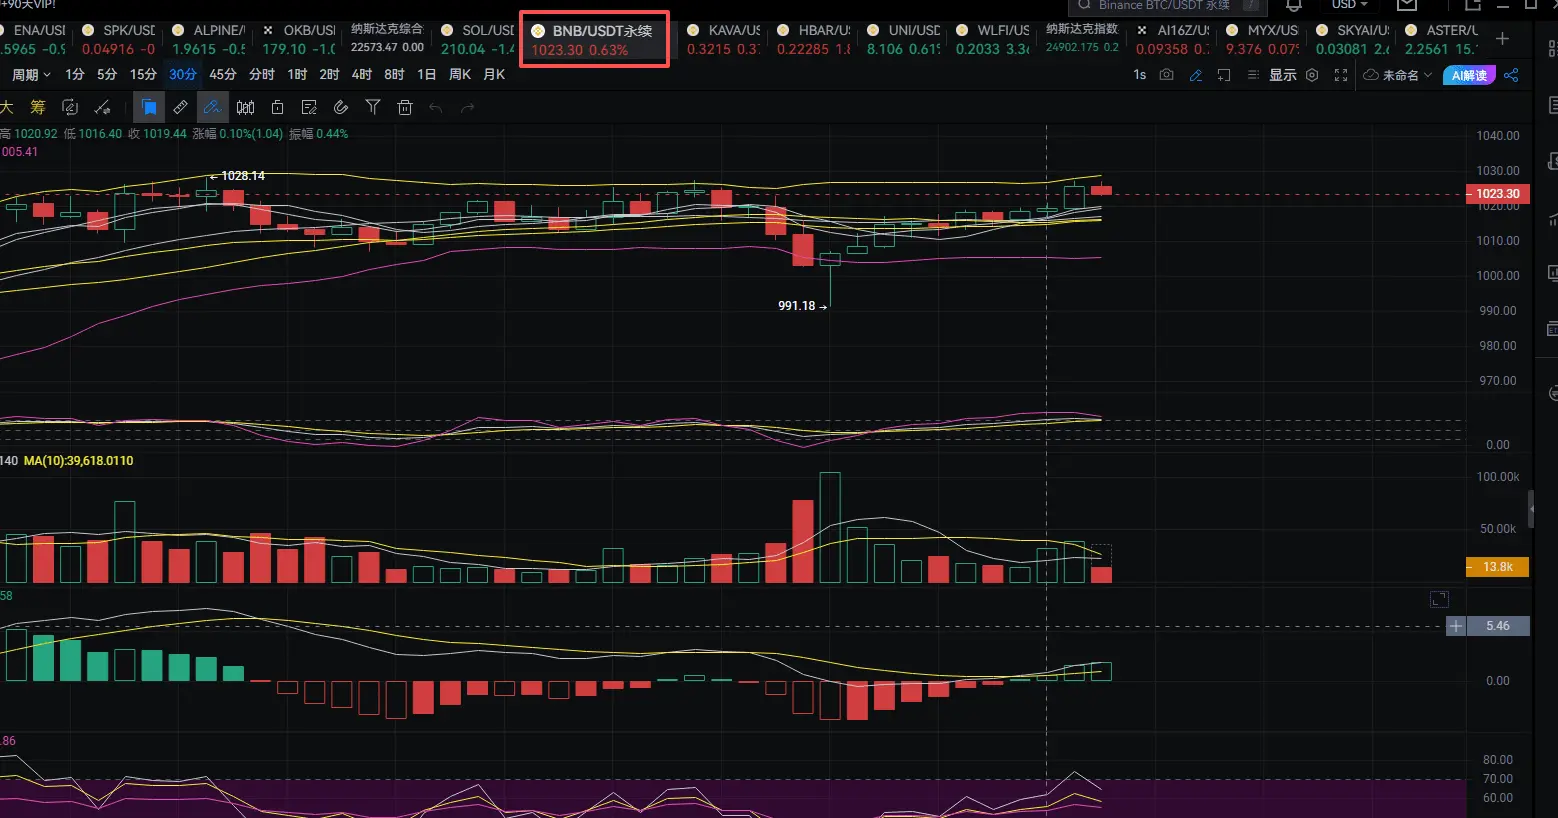Open the mail inbox icon at top
1558x818 pixels.
(x=1407, y=5)
